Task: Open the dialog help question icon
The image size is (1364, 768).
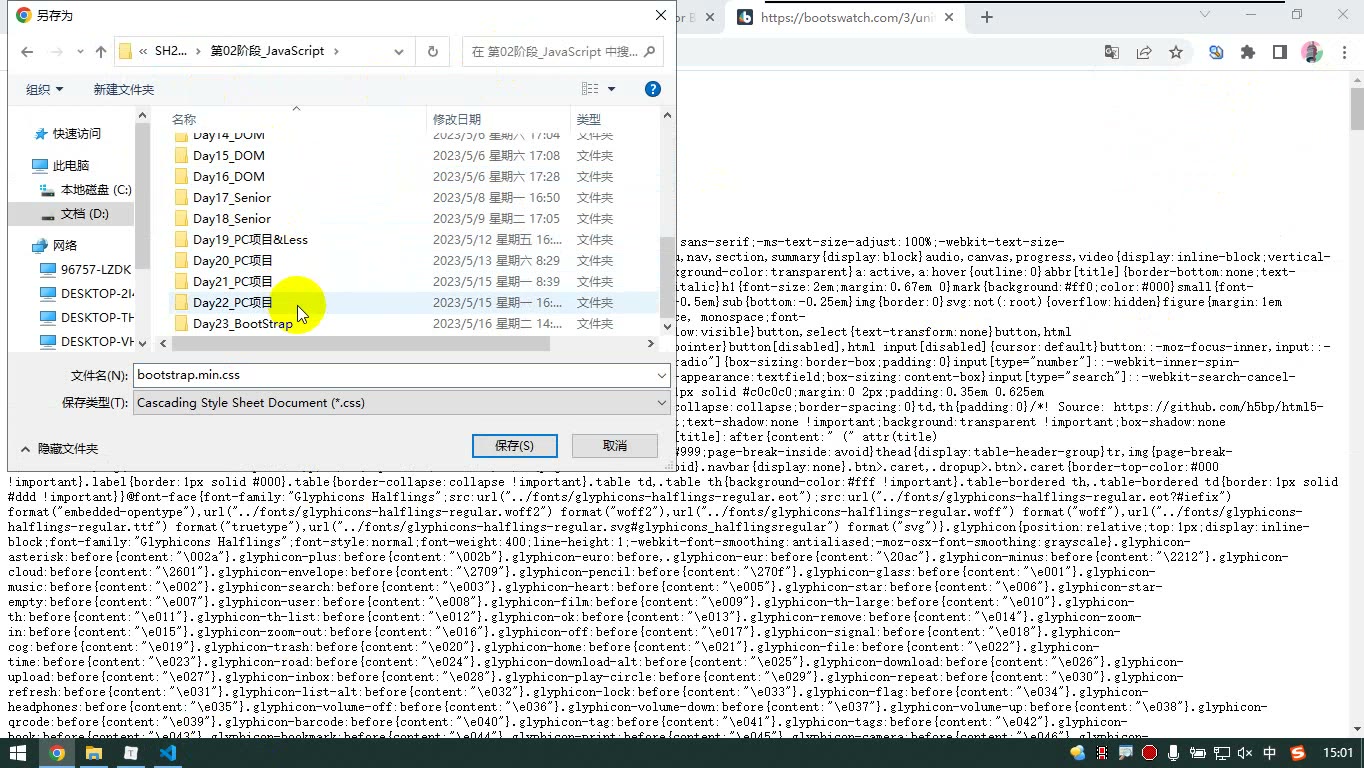Action: click(653, 89)
